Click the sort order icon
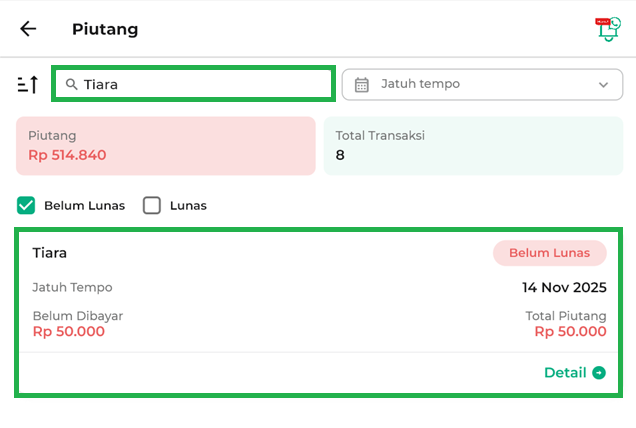This screenshot has width=636, height=428. click(x=28, y=85)
